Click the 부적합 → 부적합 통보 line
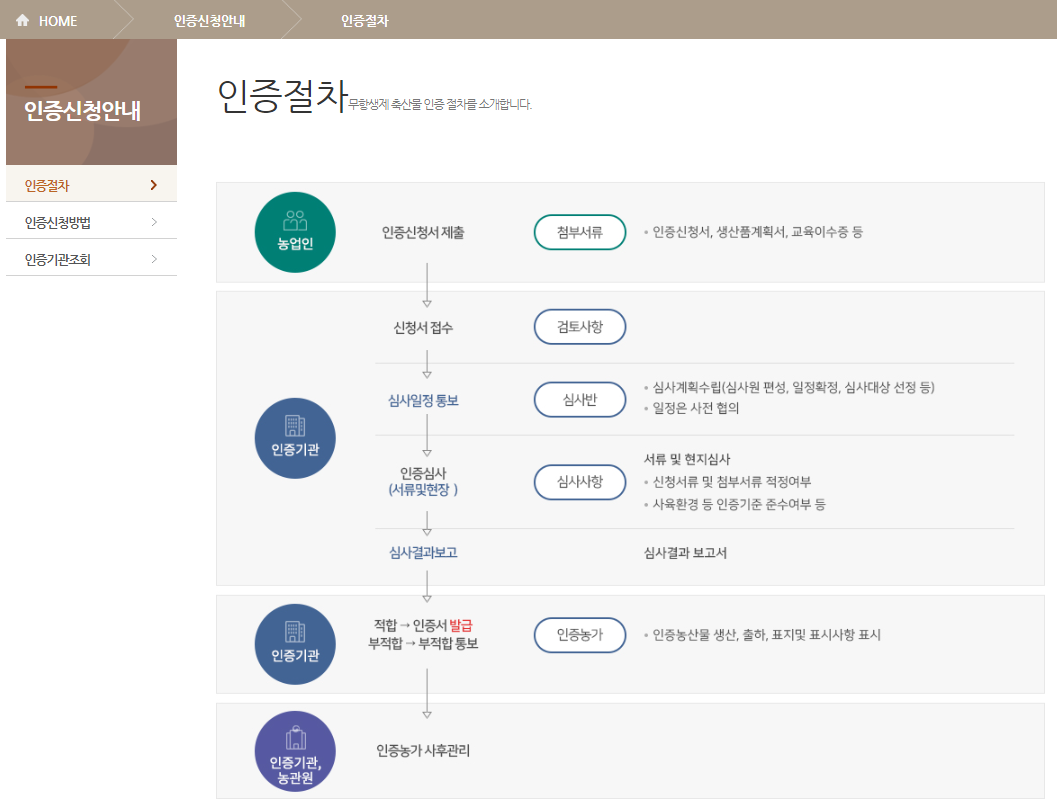The image size is (1057, 810). [423, 644]
